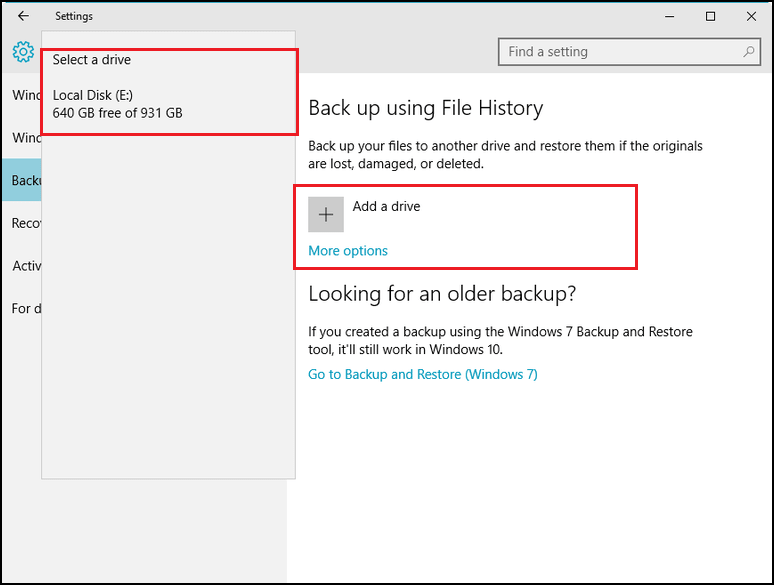Open the Recovery section in the sidebar
Screen dimensions: 774x585
tap(24, 223)
